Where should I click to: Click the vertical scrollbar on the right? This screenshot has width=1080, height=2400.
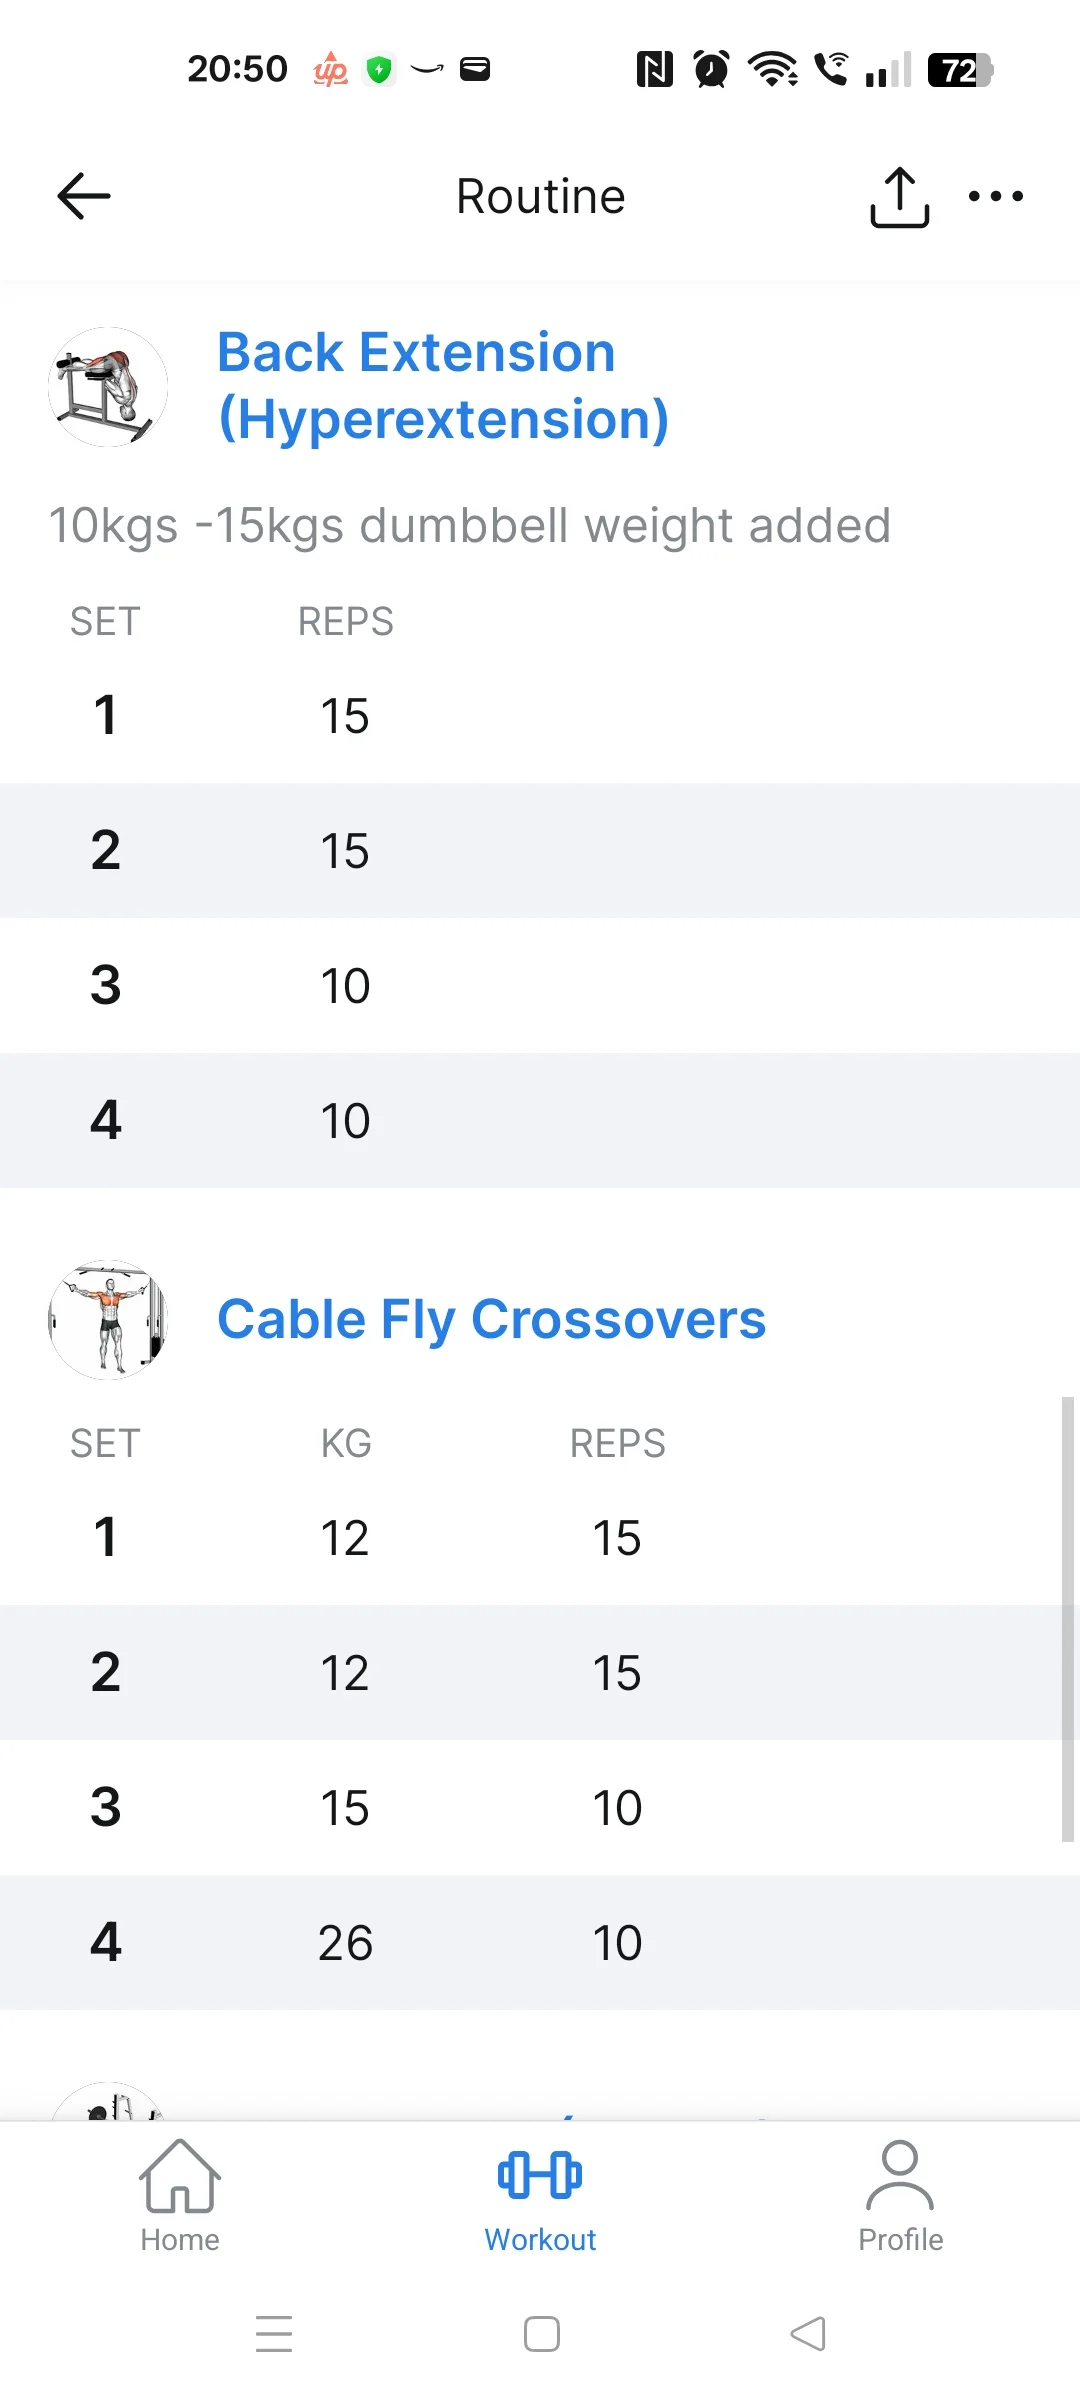pos(1067,1618)
